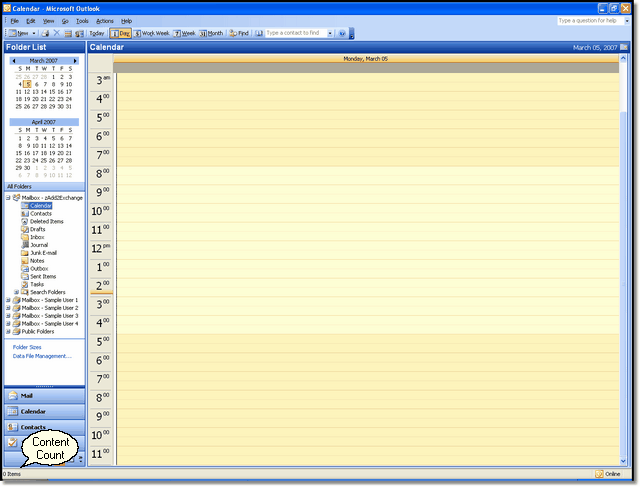
Task: Switch to Day view
Action: click(x=120, y=33)
